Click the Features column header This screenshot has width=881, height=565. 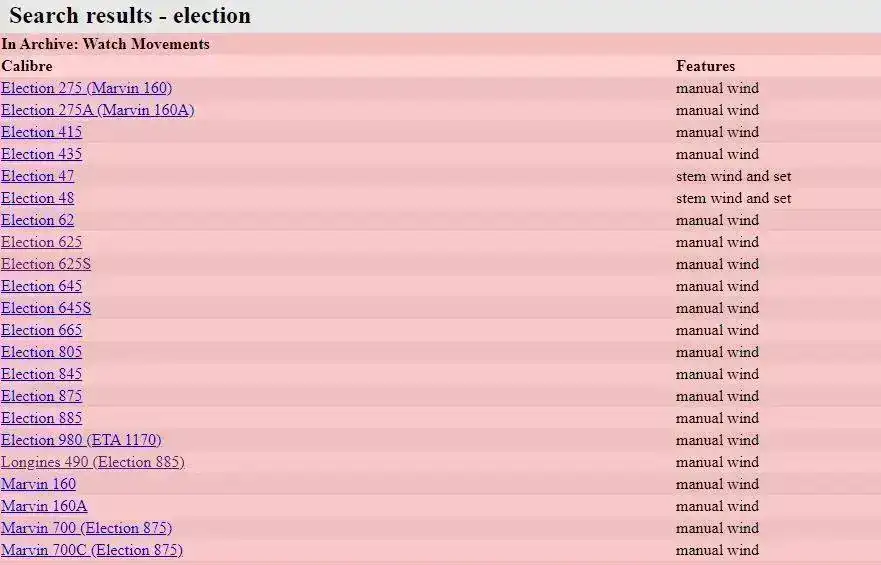coord(705,66)
